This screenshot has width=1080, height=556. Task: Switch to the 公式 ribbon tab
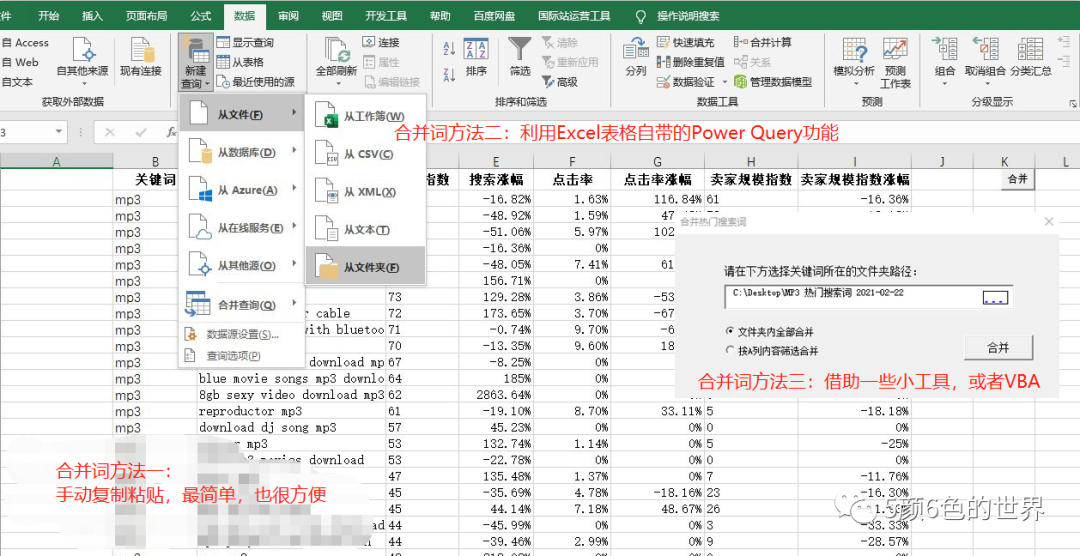pos(200,15)
